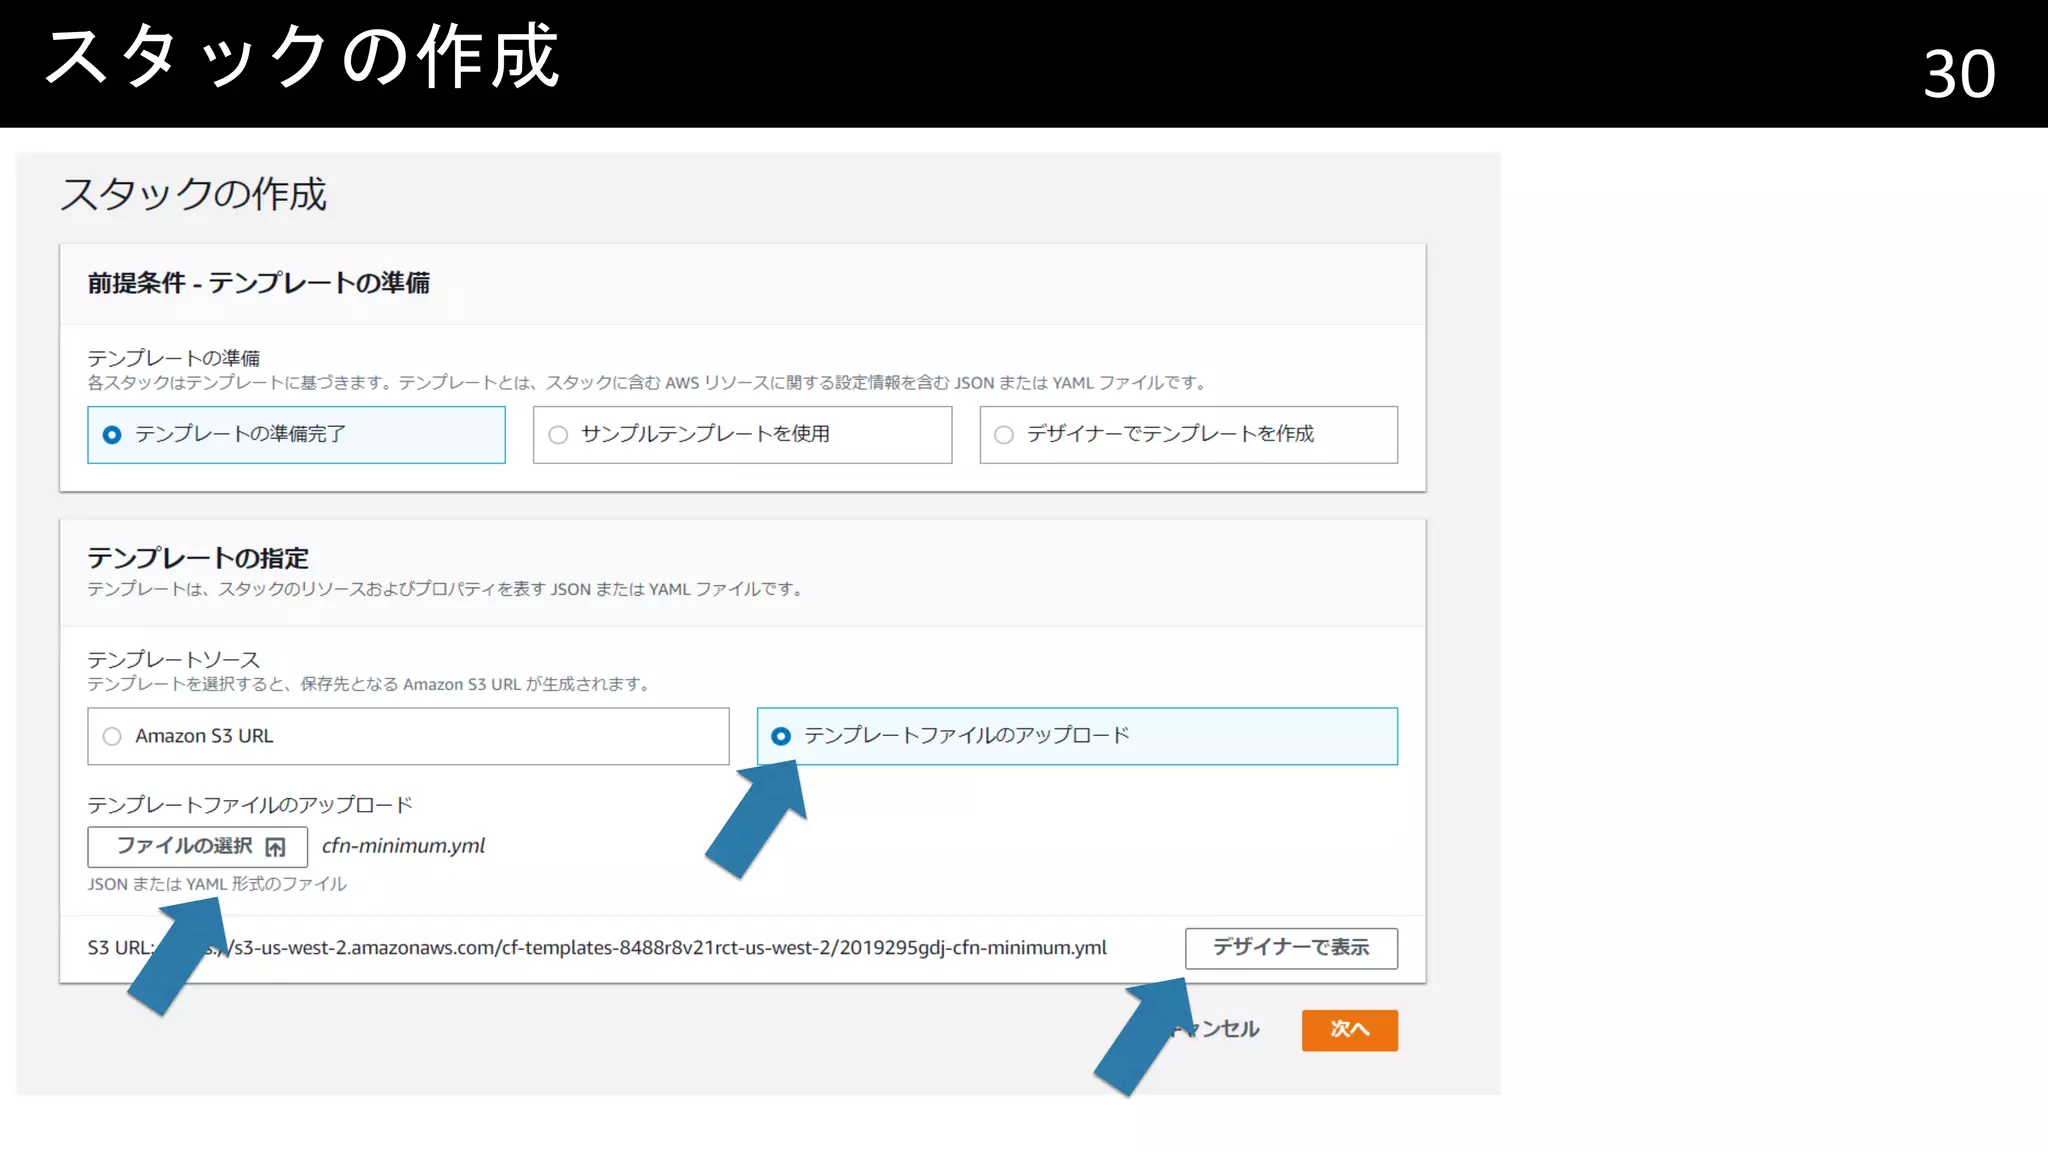Click the 'デザイナーで表示' button
This screenshot has width=2048, height=1152.
(x=1290, y=948)
